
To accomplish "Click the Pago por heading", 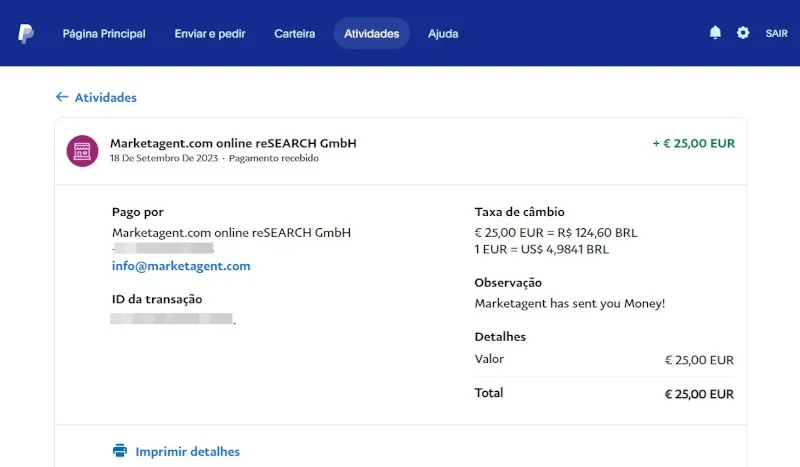I will tap(138, 212).
